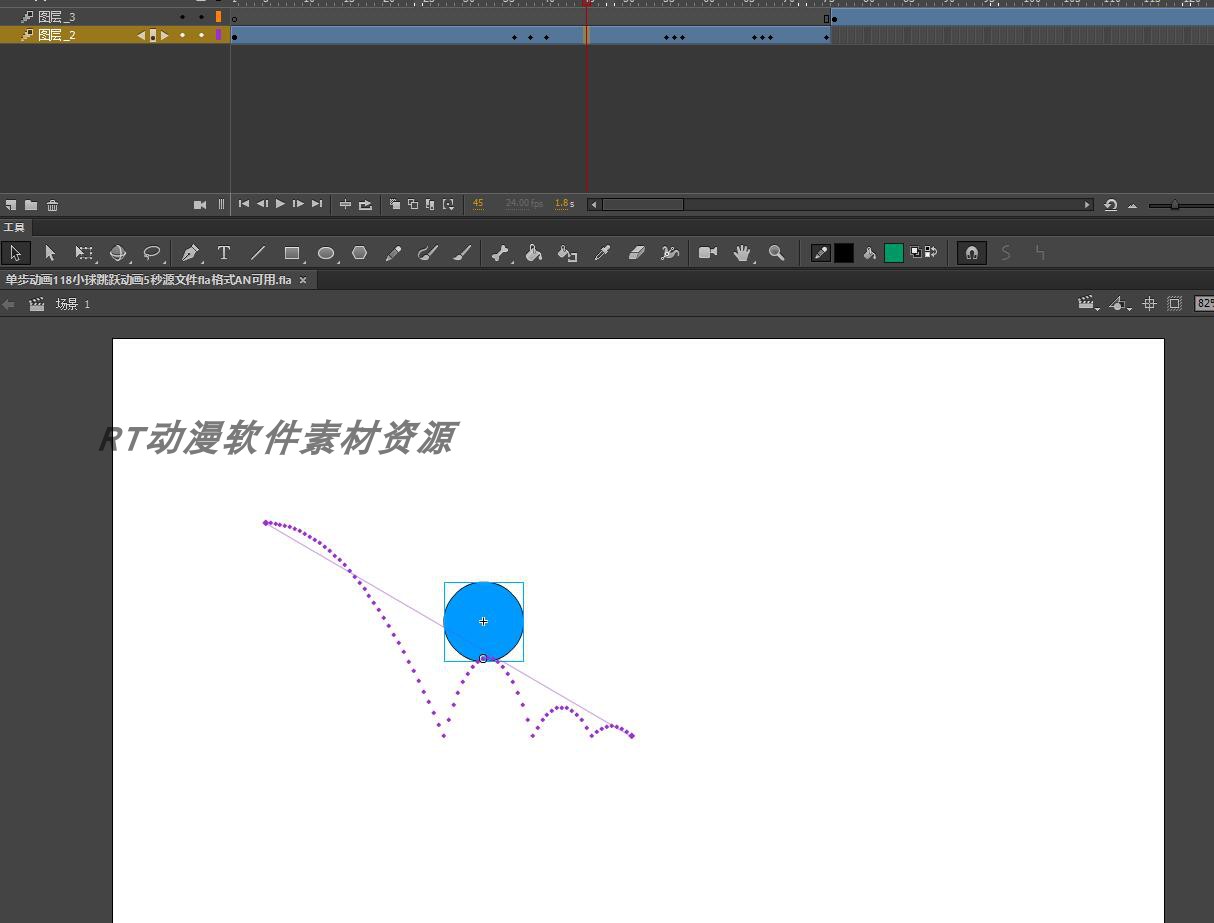This screenshot has width=1214, height=923.
Task: Reset to black and white colors
Action: click(916, 253)
